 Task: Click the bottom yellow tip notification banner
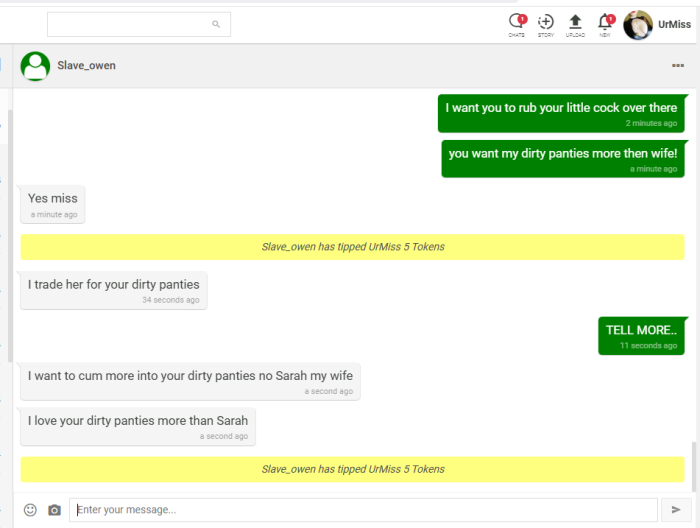(352, 469)
